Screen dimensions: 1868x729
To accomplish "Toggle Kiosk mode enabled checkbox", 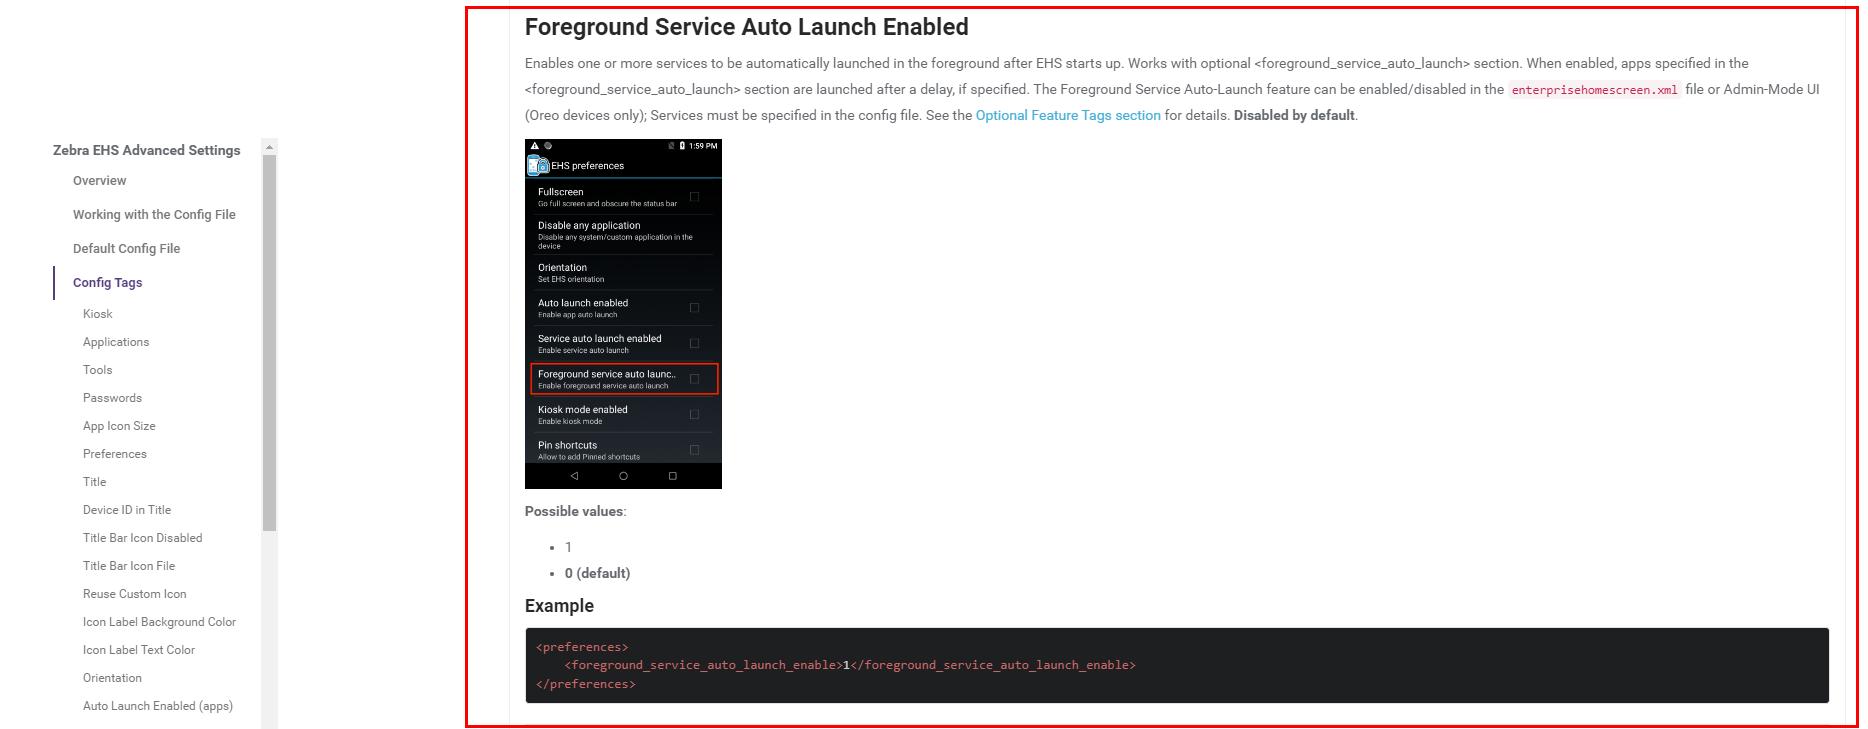I will point(694,415).
